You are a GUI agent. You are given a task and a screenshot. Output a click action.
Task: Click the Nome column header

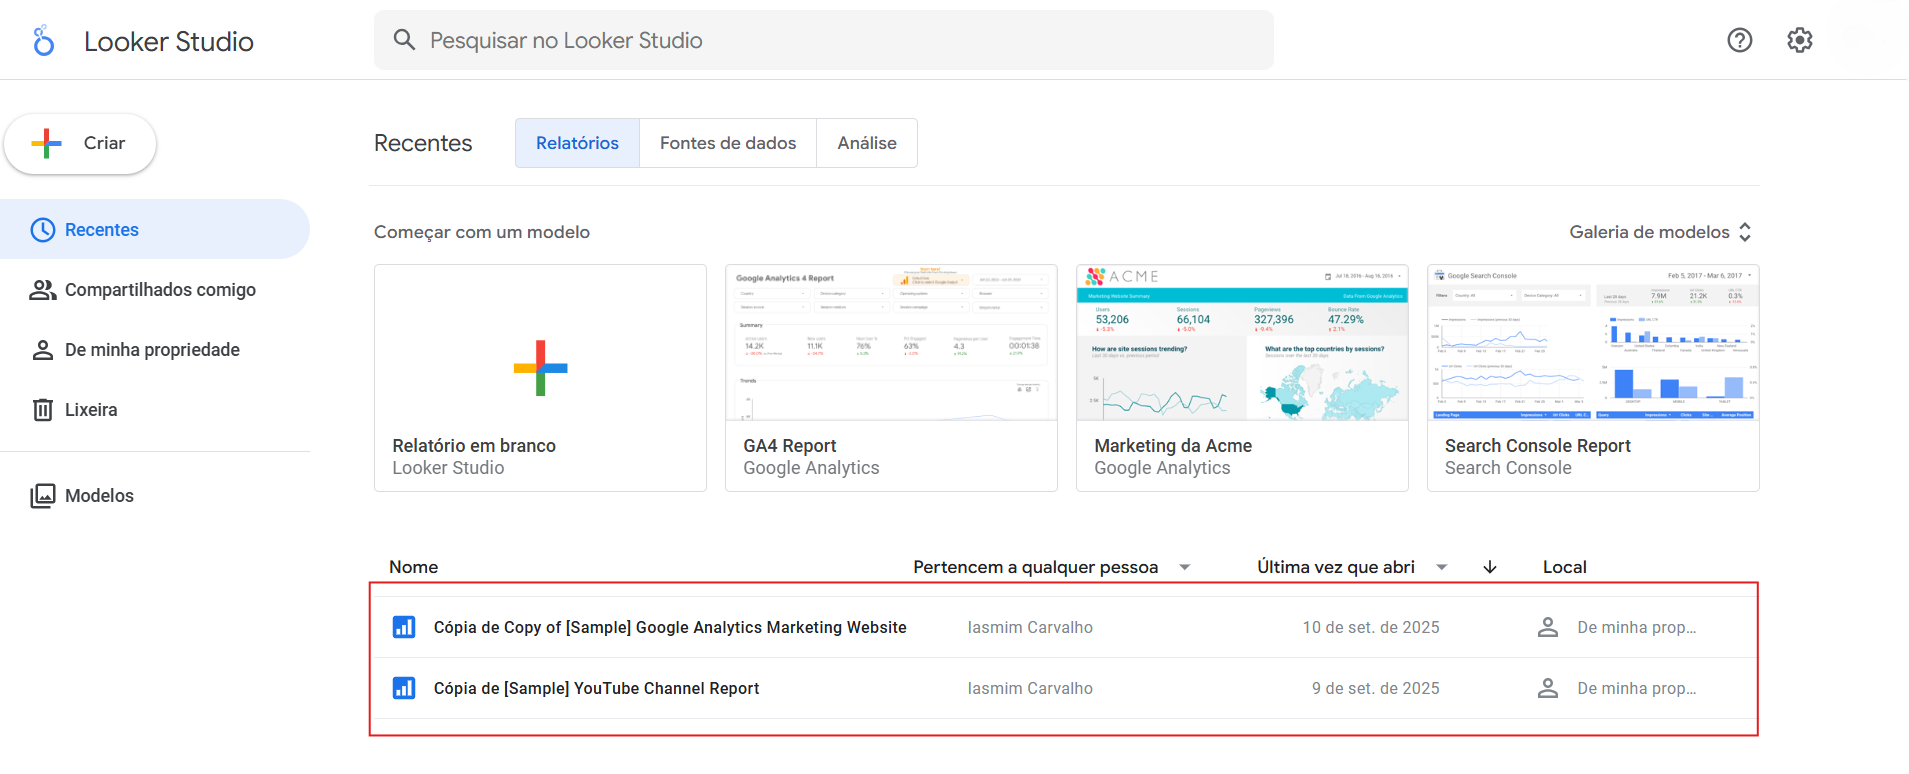click(414, 567)
